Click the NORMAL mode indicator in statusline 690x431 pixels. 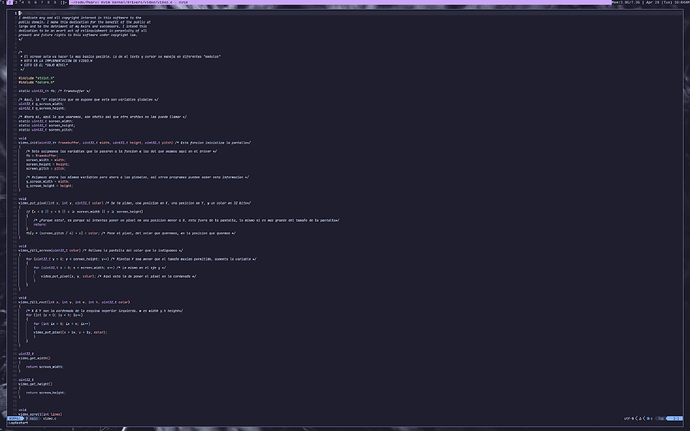pos(15,419)
